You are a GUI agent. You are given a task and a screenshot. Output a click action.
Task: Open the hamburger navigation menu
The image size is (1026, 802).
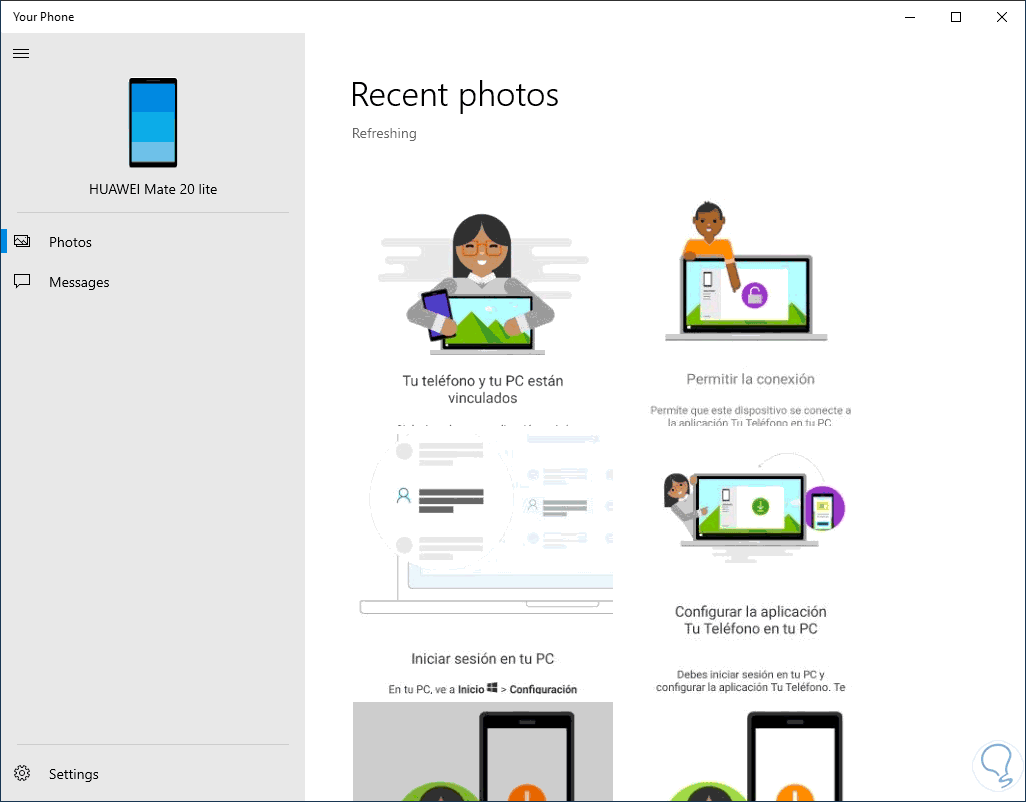pos(21,54)
